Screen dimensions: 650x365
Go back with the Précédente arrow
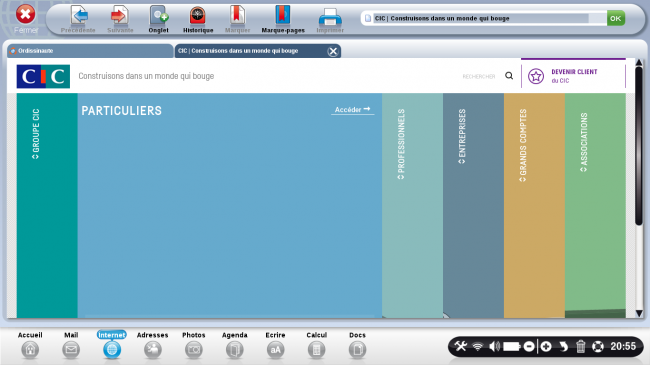pyautogui.click(x=79, y=16)
